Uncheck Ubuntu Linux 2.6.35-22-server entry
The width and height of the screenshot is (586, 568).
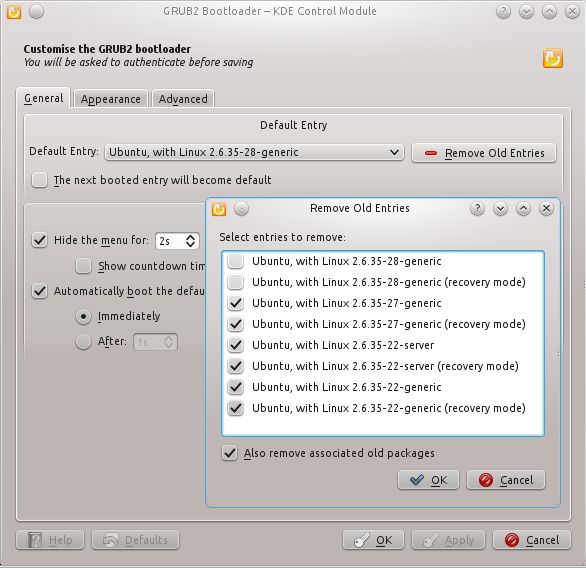[235, 345]
